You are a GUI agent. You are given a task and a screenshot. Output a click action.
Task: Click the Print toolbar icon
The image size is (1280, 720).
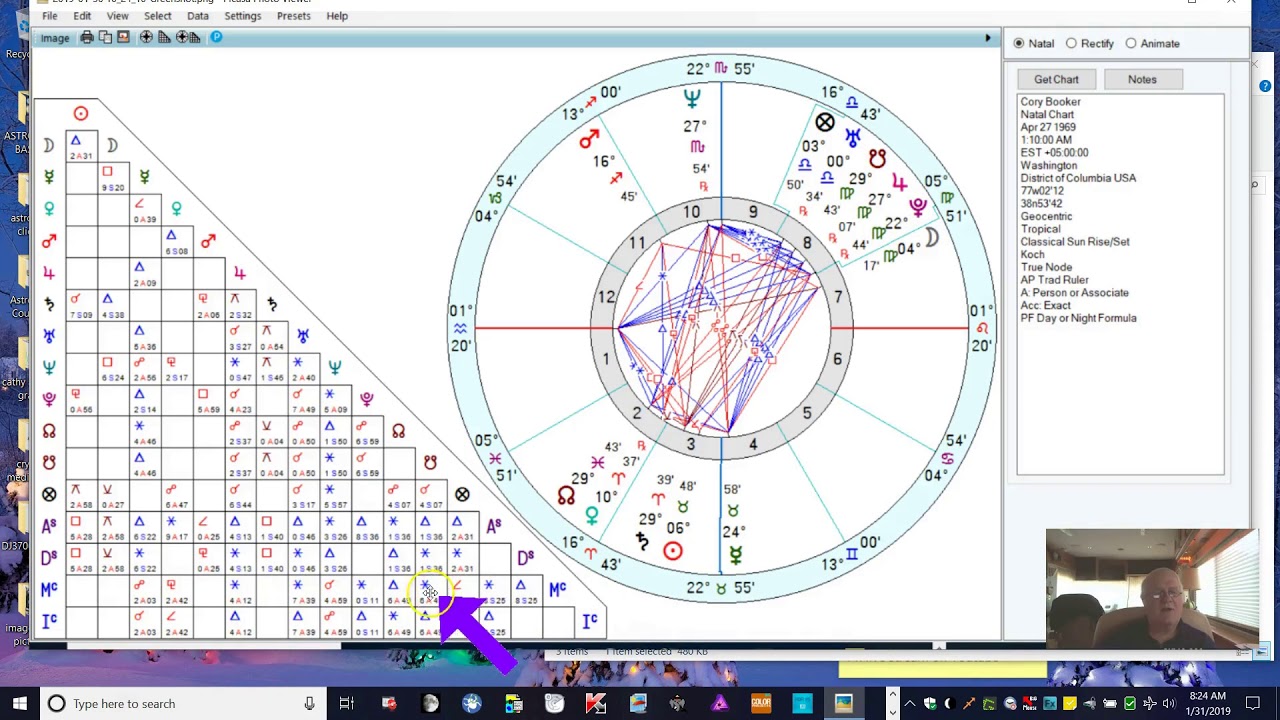pyautogui.click(x=87, y=37)
